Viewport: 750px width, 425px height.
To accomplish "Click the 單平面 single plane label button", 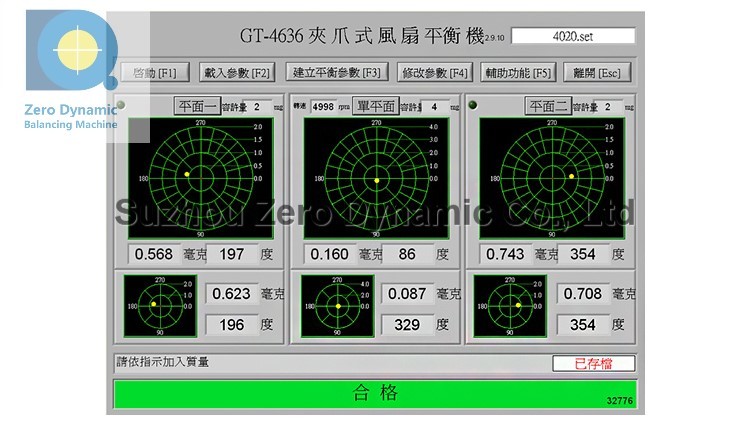I will coord(375,106).
